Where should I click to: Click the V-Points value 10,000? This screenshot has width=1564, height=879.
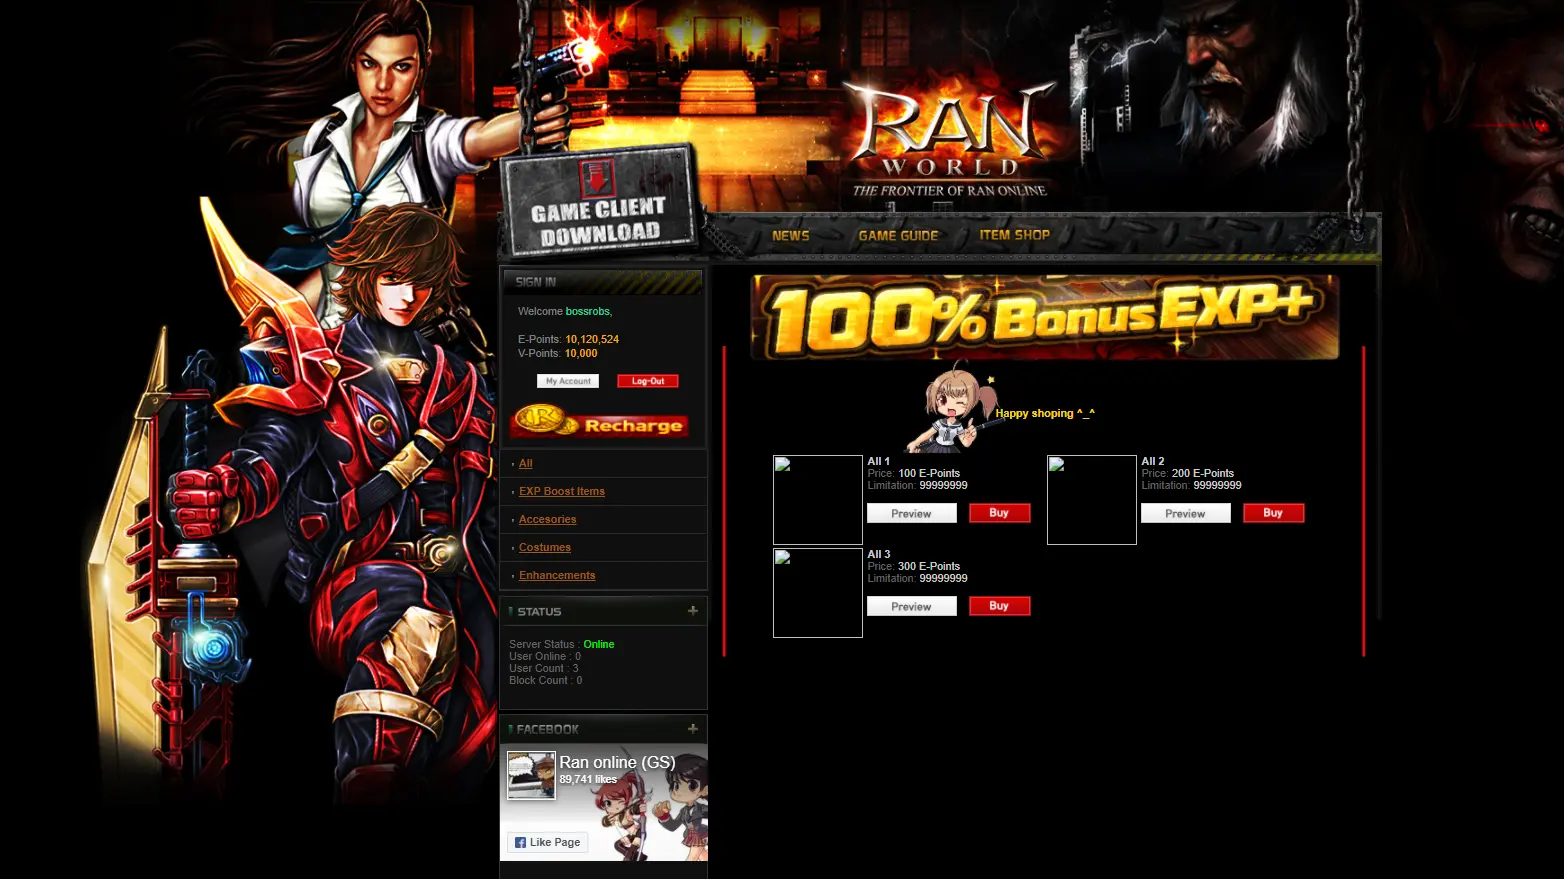pyautogui.click(x=581, y=353)
